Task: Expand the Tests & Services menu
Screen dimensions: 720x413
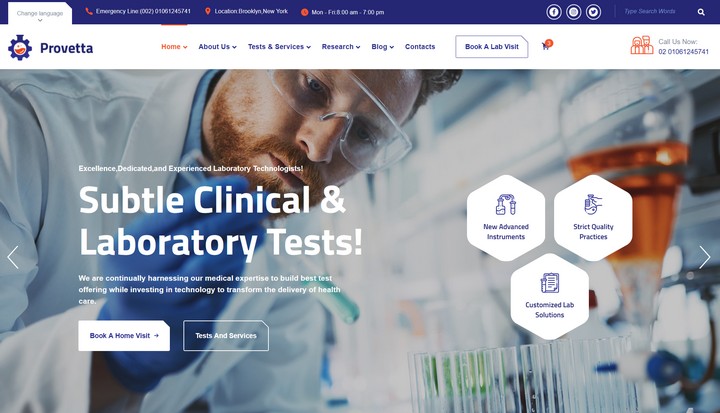Action: [279, 46]
